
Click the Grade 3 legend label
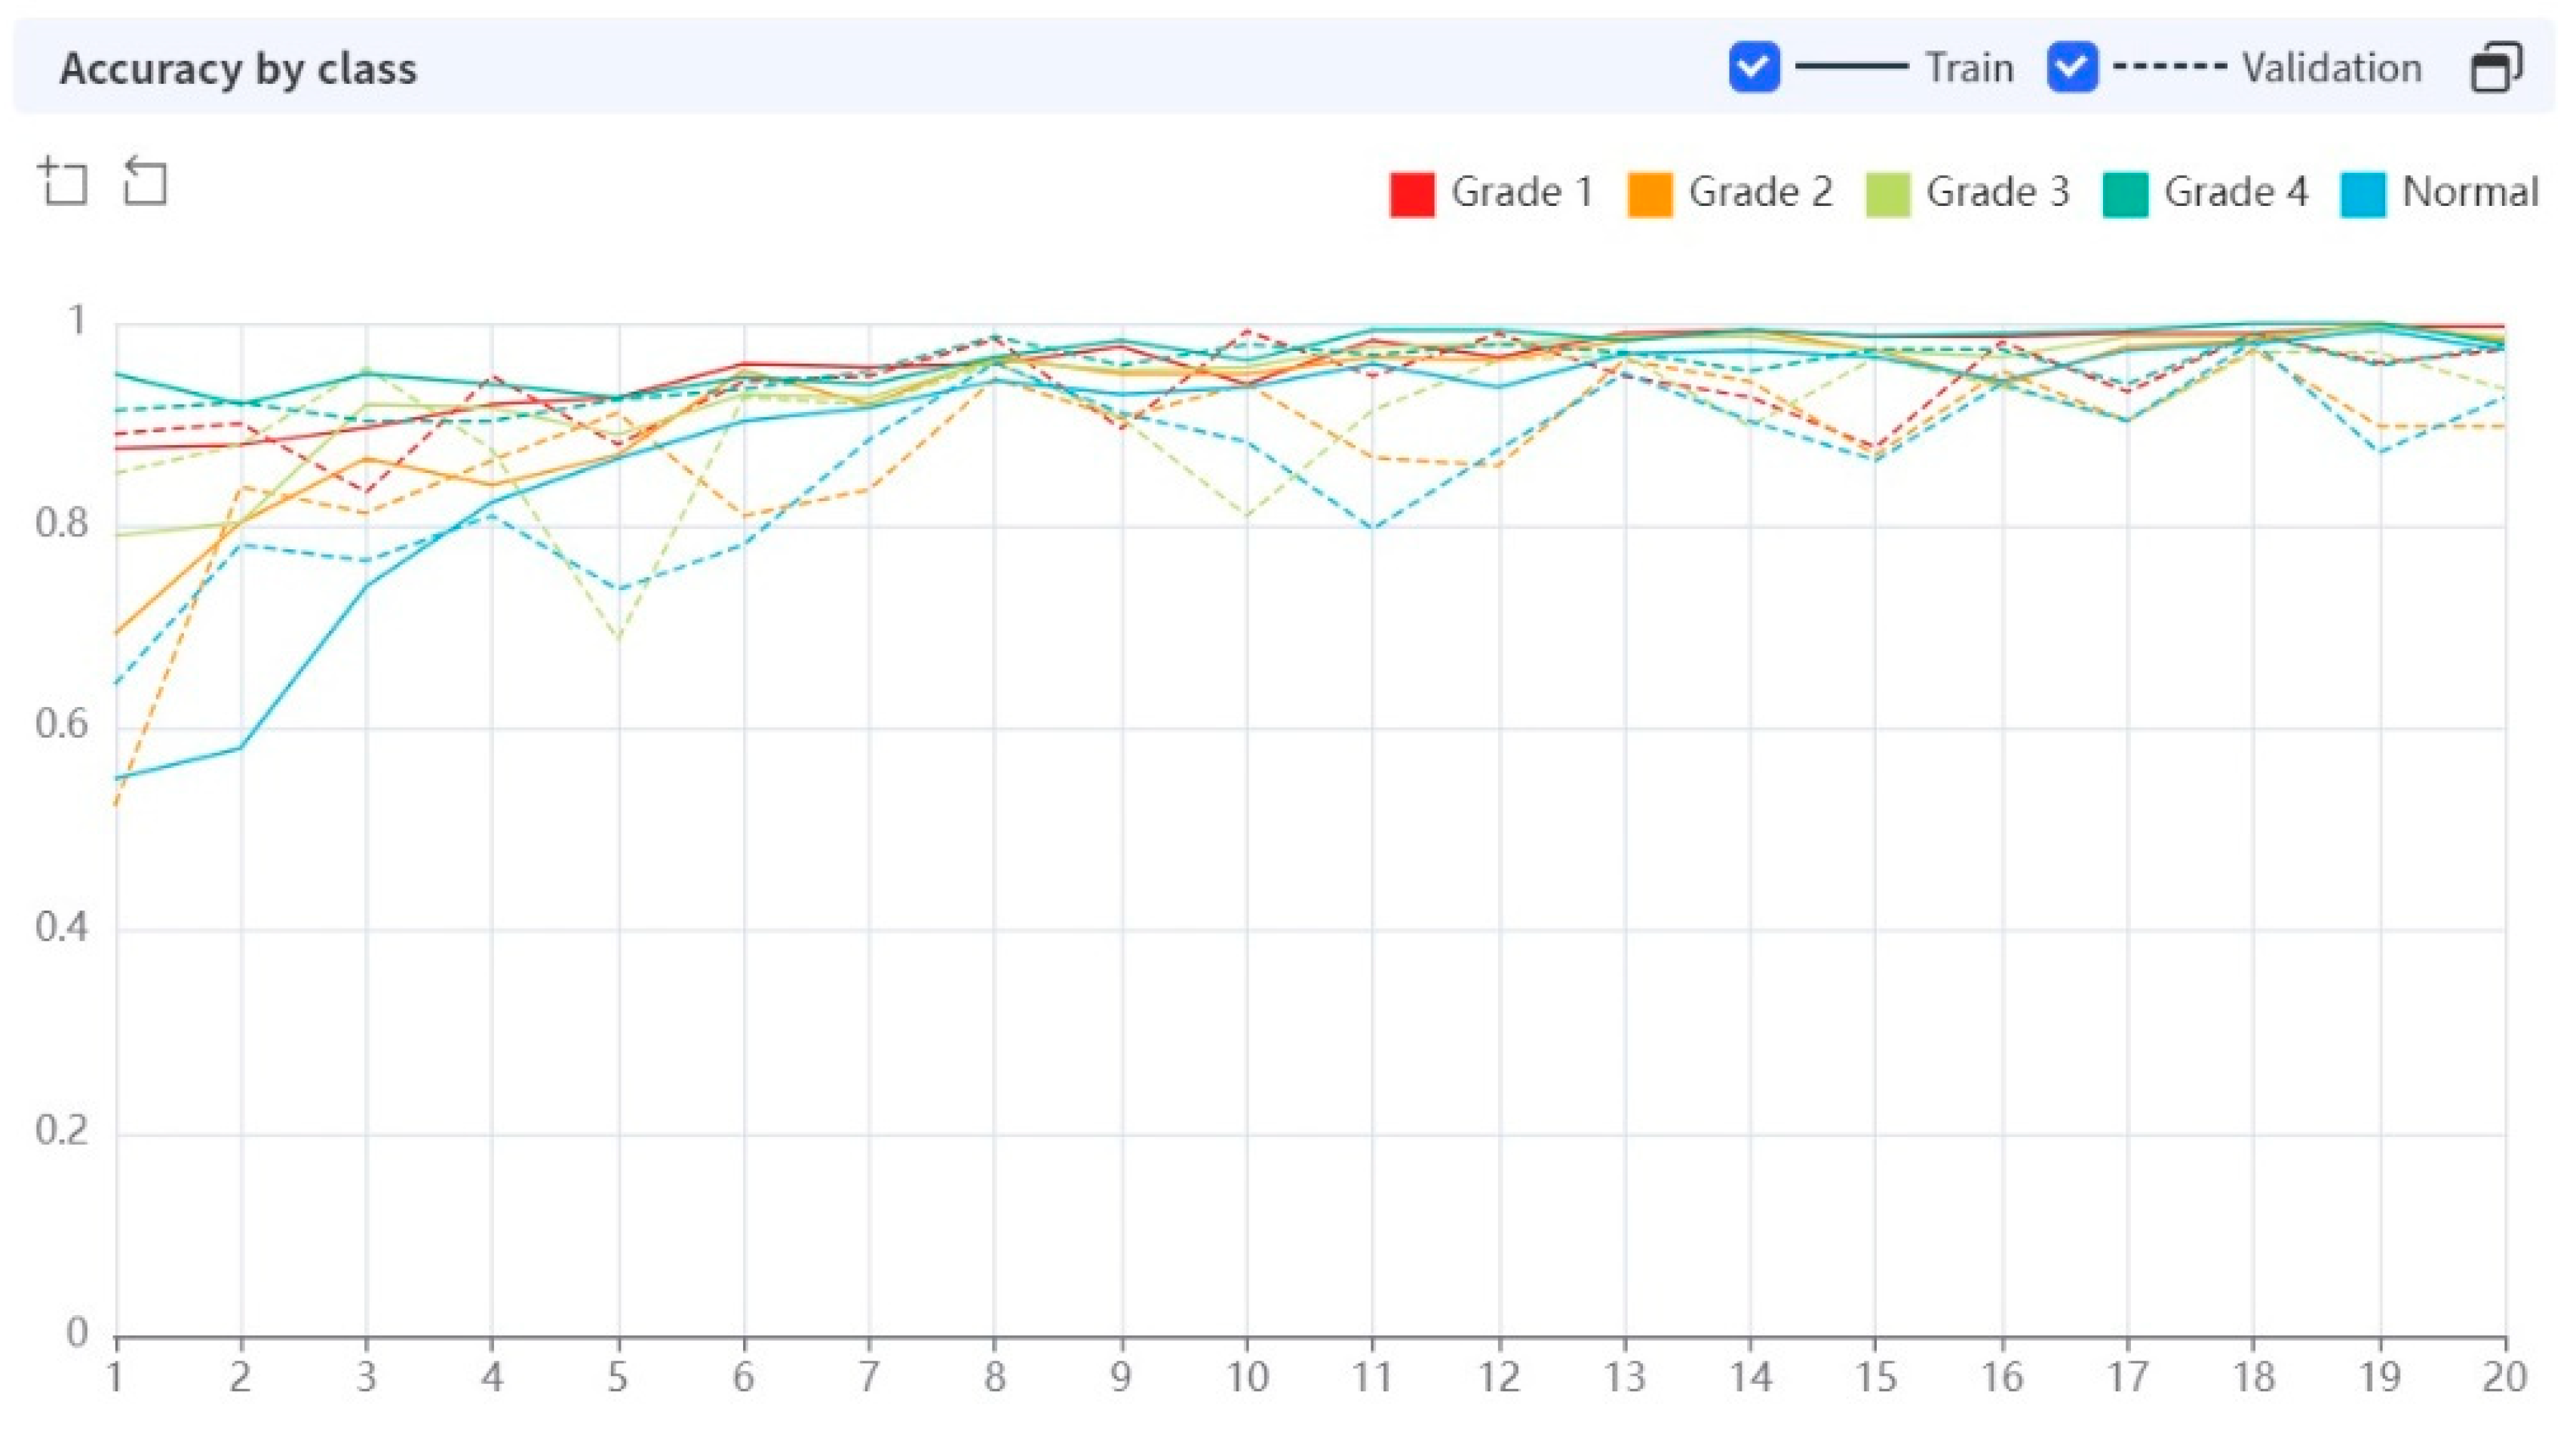pos(1997,191)
